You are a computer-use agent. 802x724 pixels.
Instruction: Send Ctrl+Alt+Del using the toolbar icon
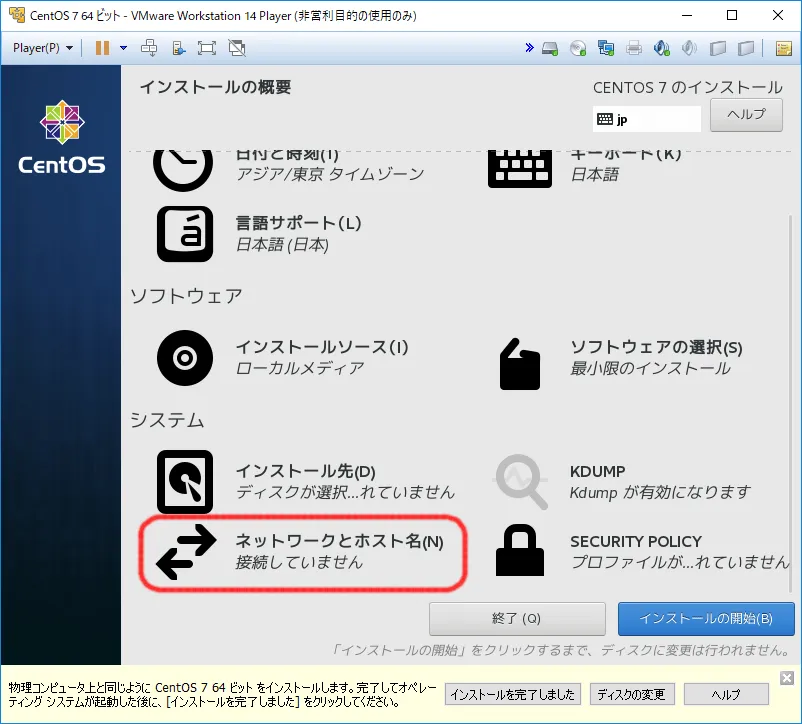[x=149, y=48]
